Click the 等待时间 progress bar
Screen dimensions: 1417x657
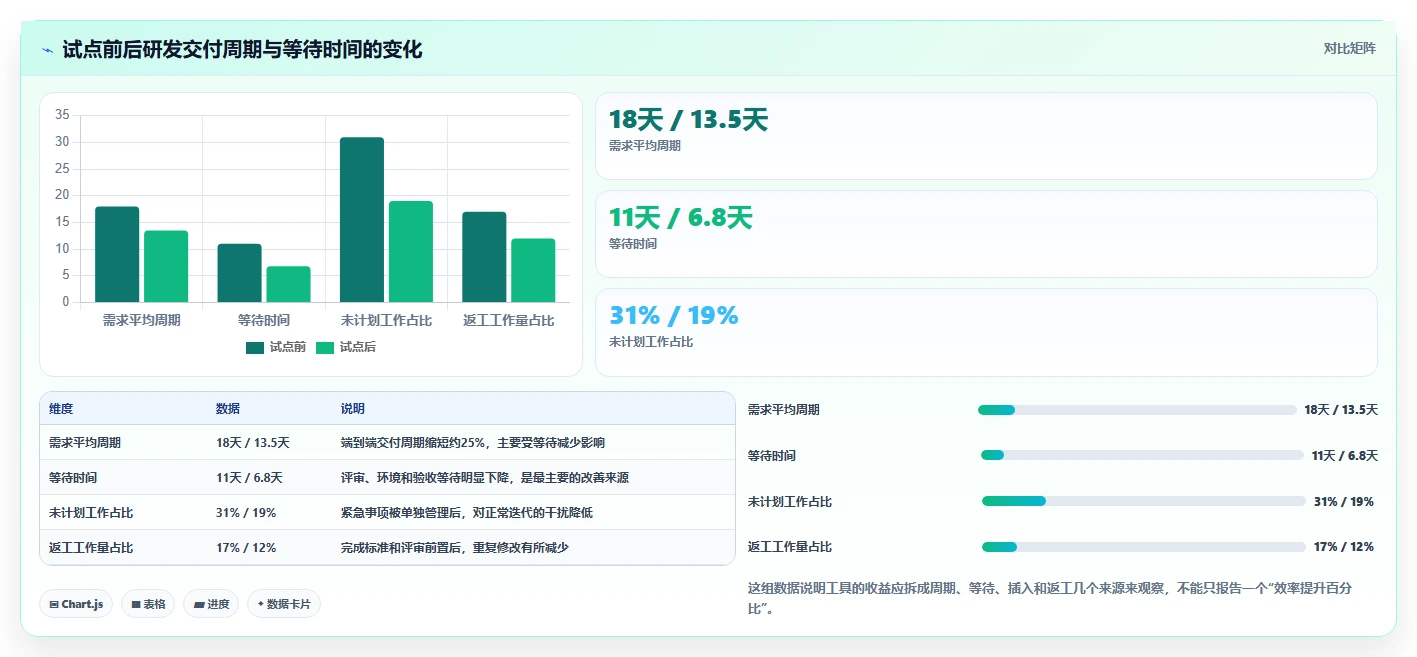[x=1142, y=456]
